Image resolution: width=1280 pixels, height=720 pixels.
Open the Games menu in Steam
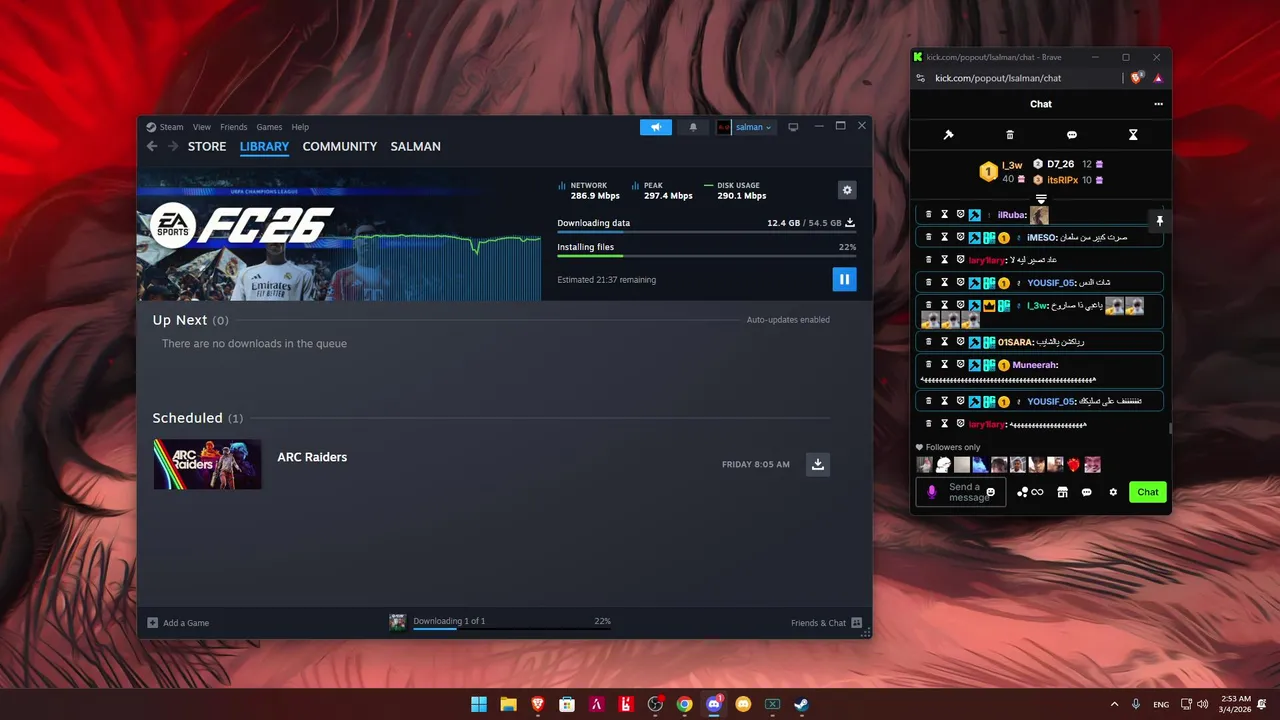point(269,127)
